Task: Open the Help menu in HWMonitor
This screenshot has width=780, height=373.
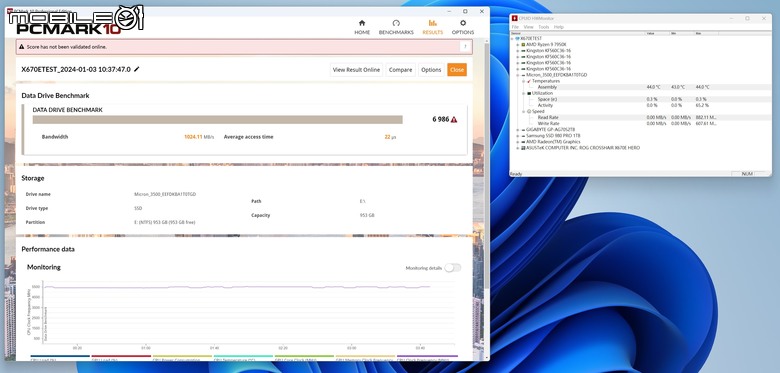Action: click(559, 27)
